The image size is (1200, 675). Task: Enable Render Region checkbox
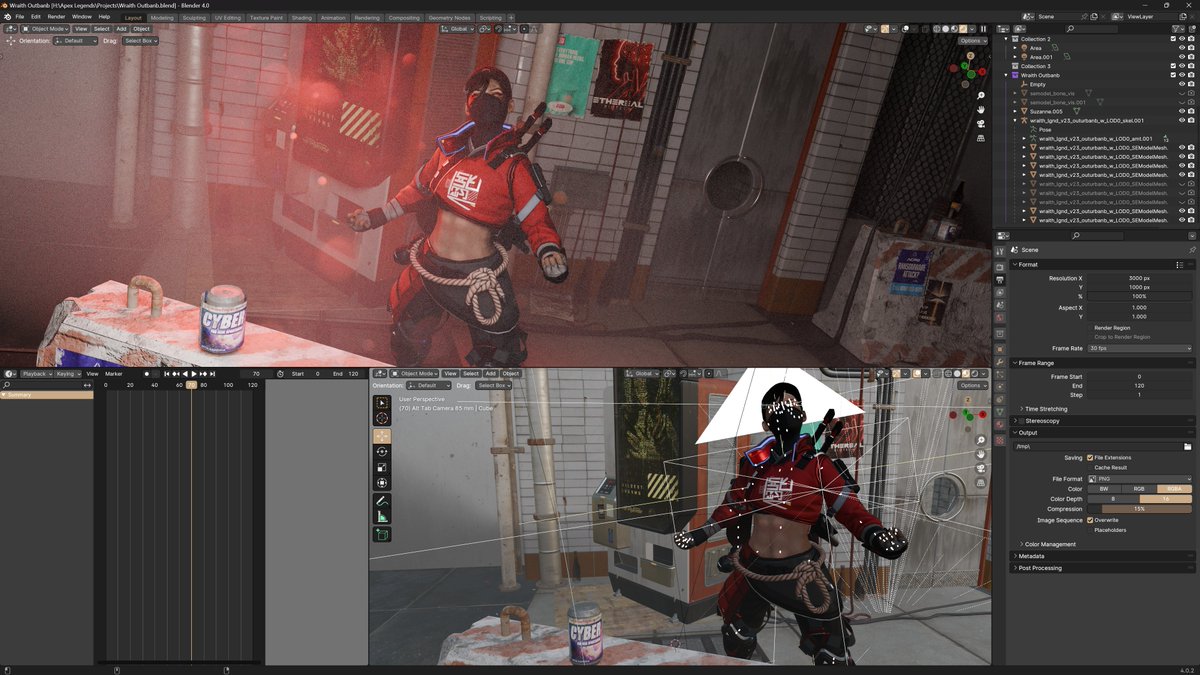1090,327
